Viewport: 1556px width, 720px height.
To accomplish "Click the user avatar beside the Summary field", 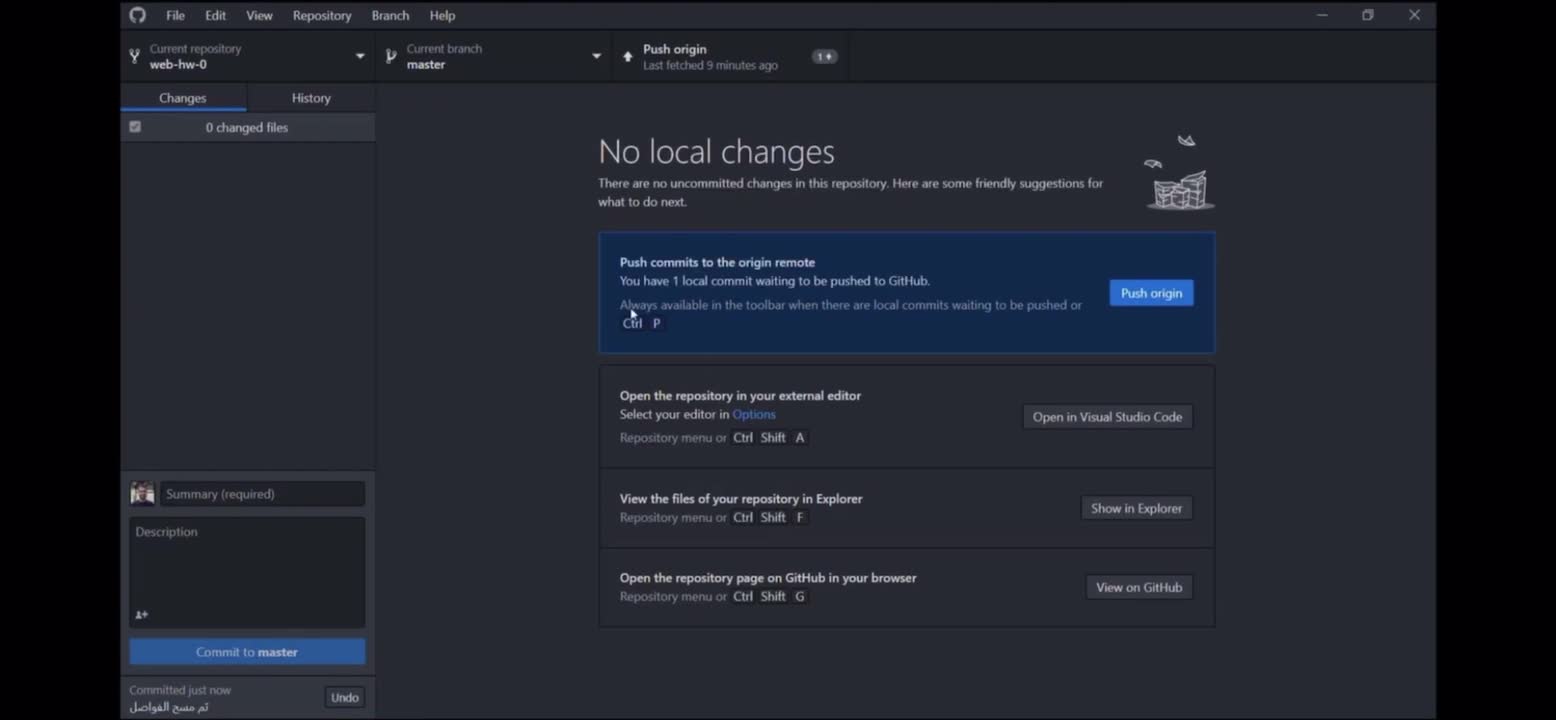I will [142, 493].
